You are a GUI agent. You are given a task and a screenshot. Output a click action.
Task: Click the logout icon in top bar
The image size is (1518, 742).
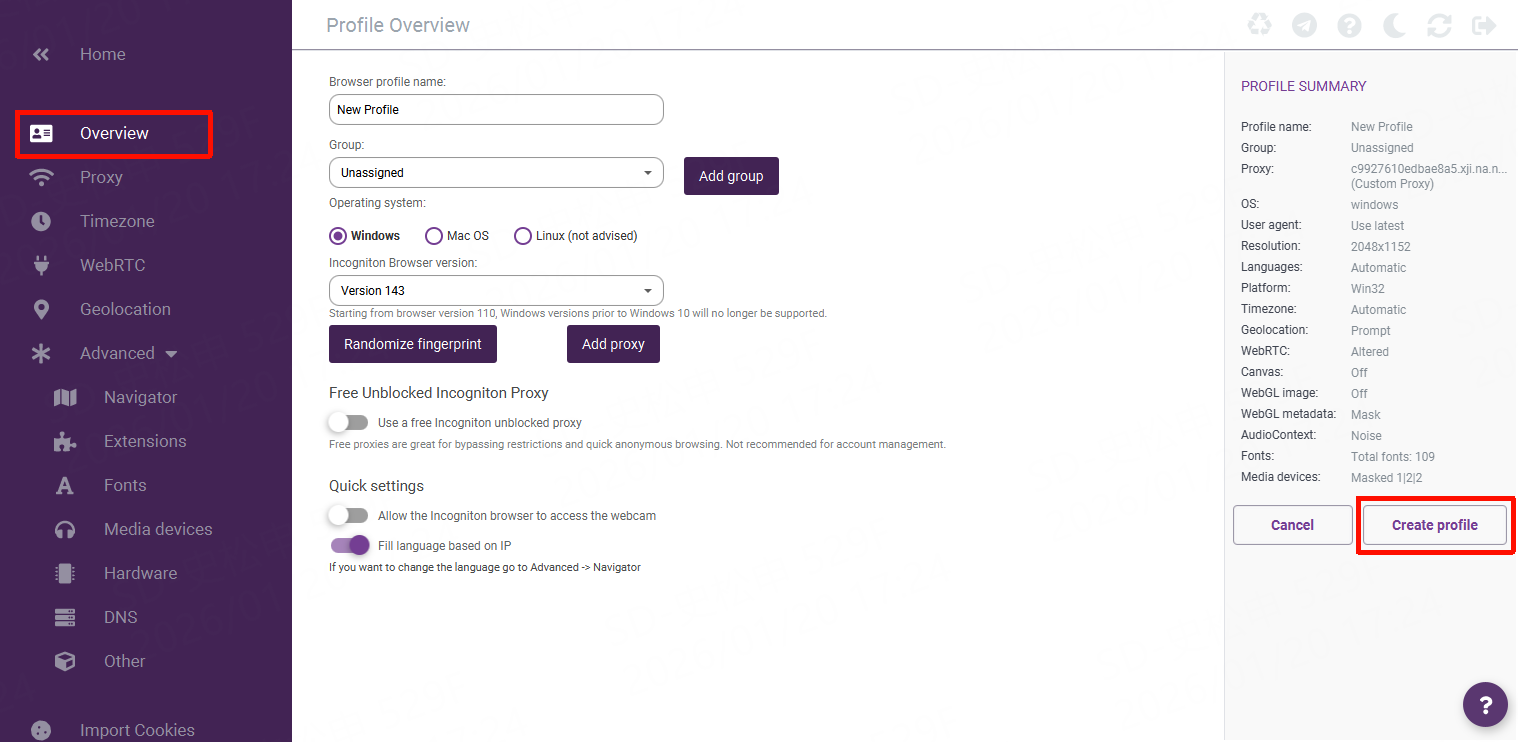click(x=1484, y=25)
